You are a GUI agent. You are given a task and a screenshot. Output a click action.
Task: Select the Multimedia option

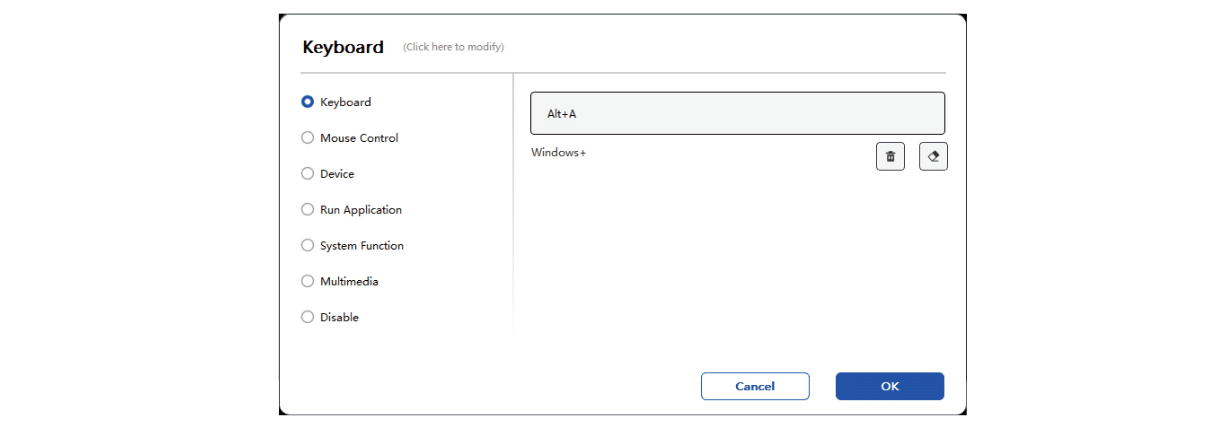coord(308,282)
